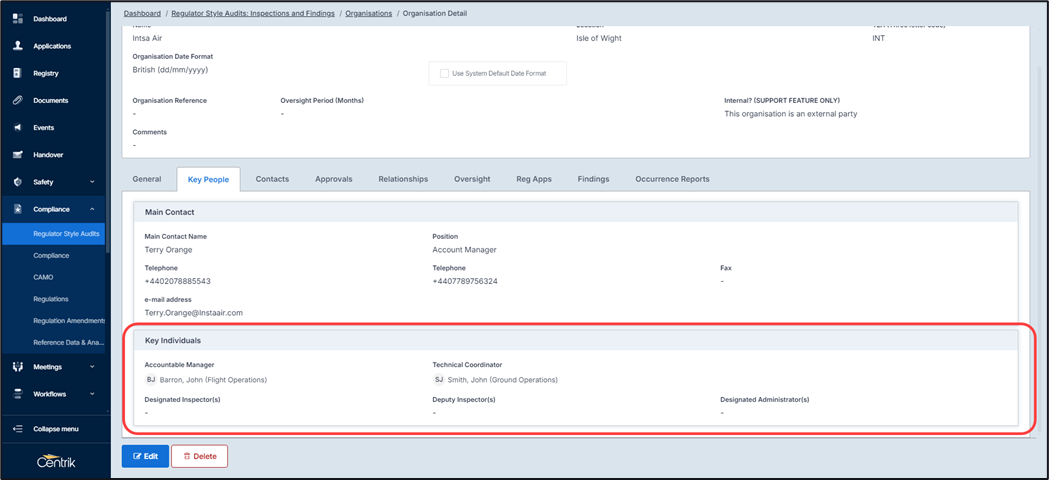This screenshot has height=480, width=1049.
Task: Collapse the Compliance menu section
Action: coord(92,209)
